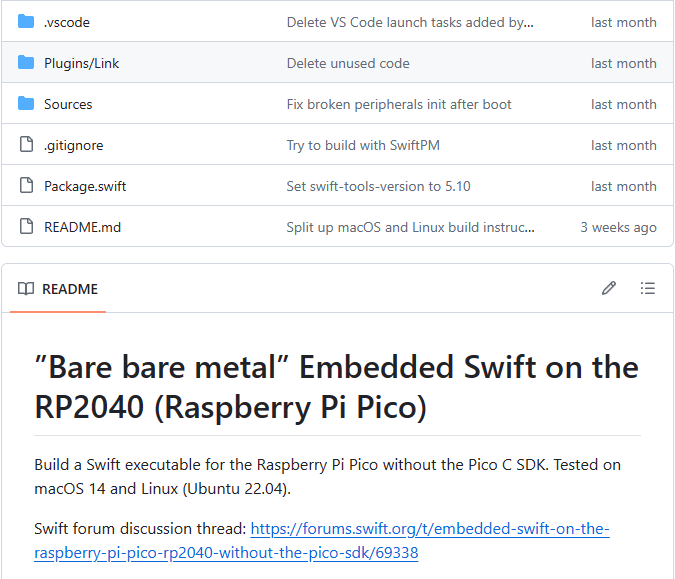Image resolution: width=675 pixels, height=579 pixels.
Task: Open the README.md file
Action: 82,227
